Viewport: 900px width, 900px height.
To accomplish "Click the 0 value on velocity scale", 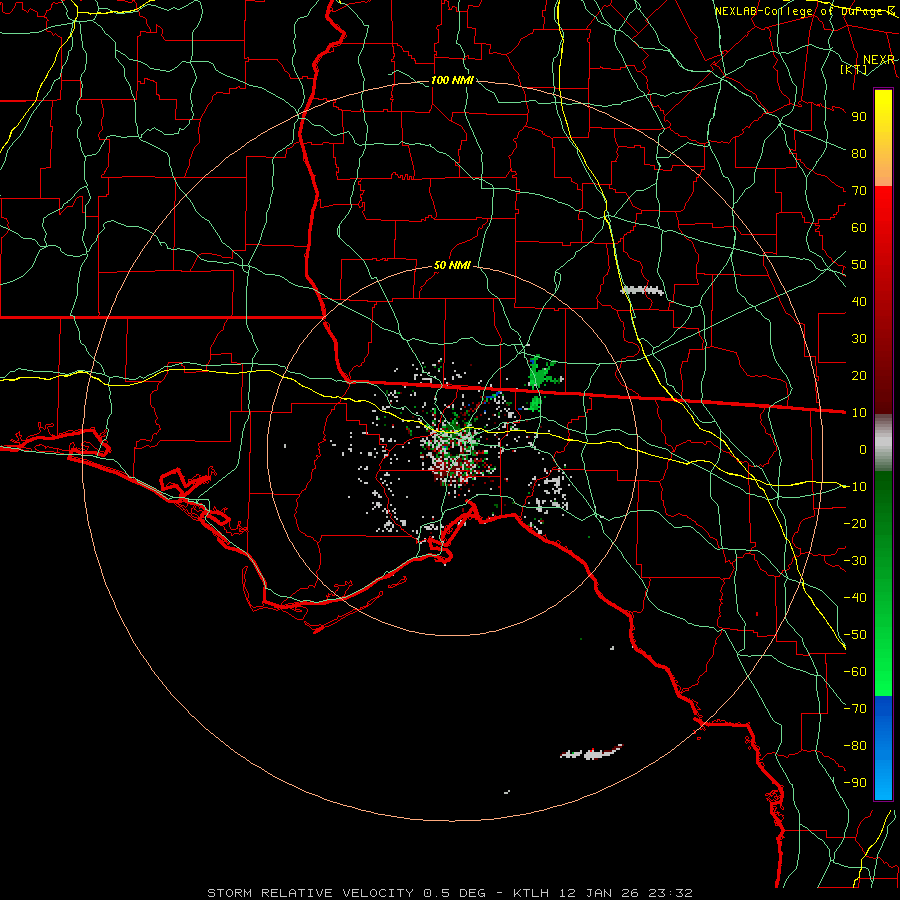I will pos(863,449).
